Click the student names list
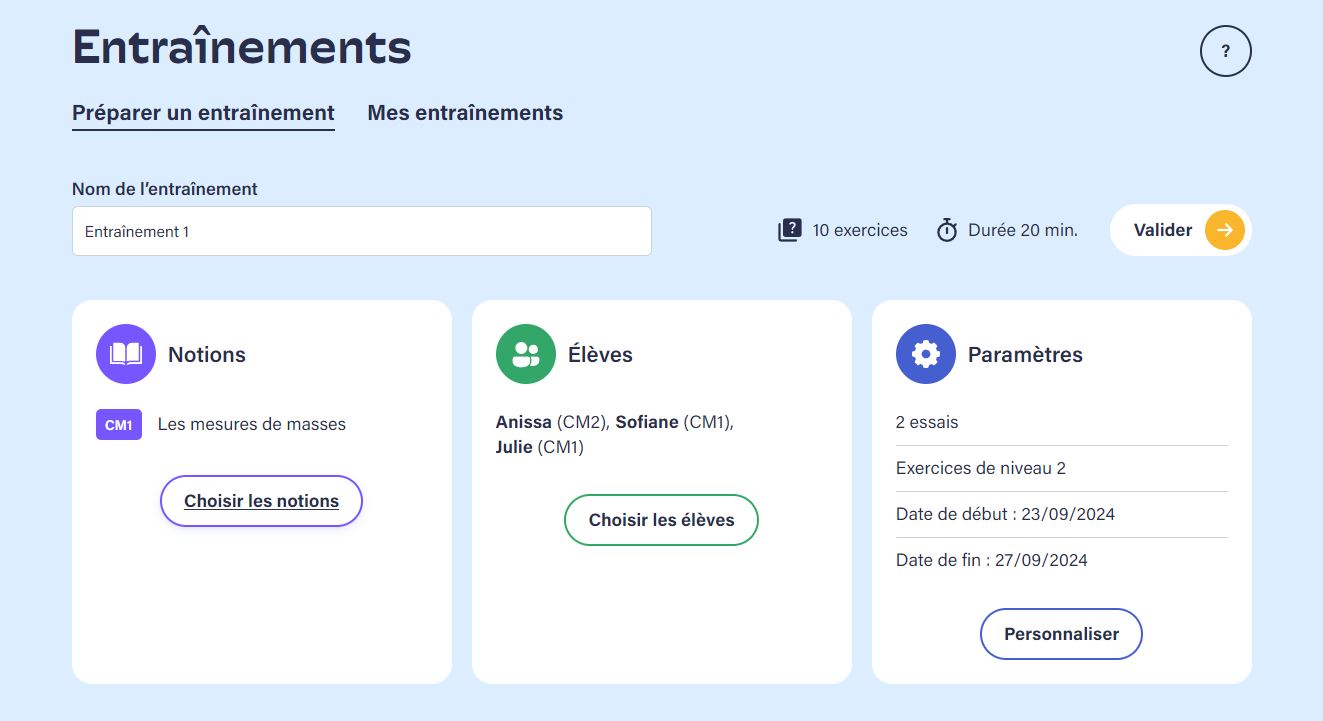 [x=615, y=435]
